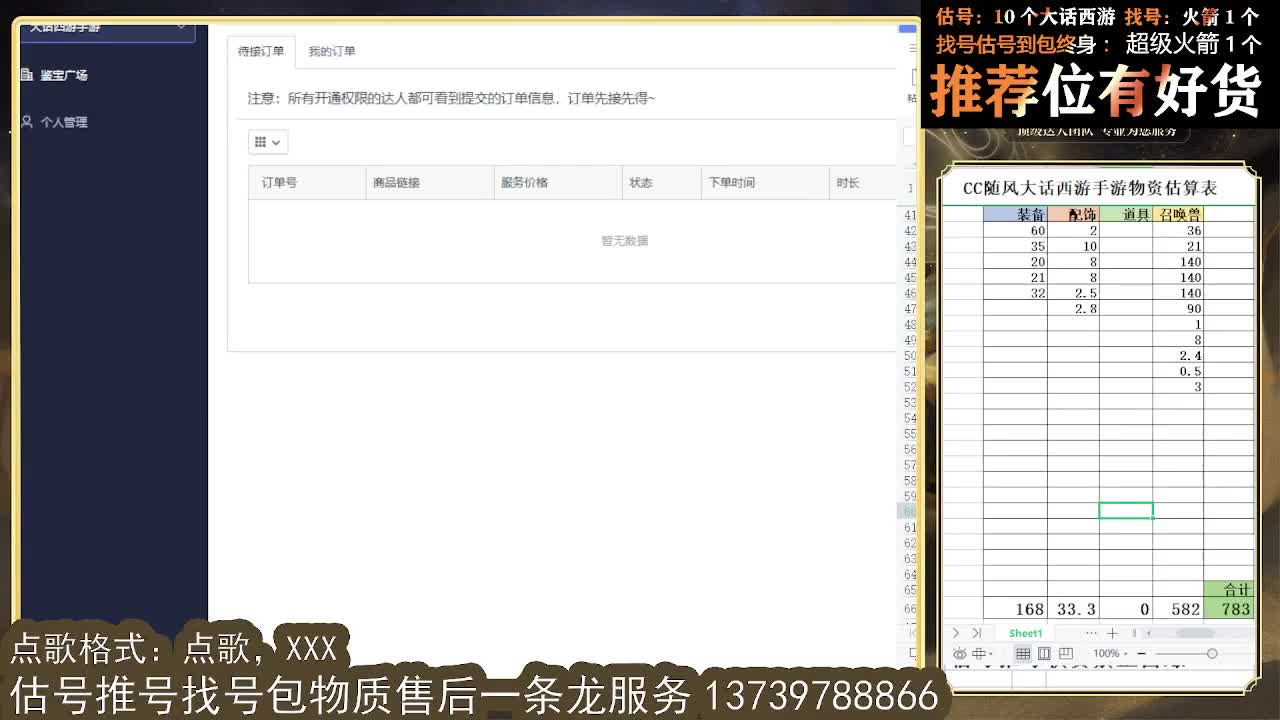Screen dimensions: 1280x720
Task: Toggle eye protection mode in the spreadsheet status bar
Action: [x=960, y=652]
